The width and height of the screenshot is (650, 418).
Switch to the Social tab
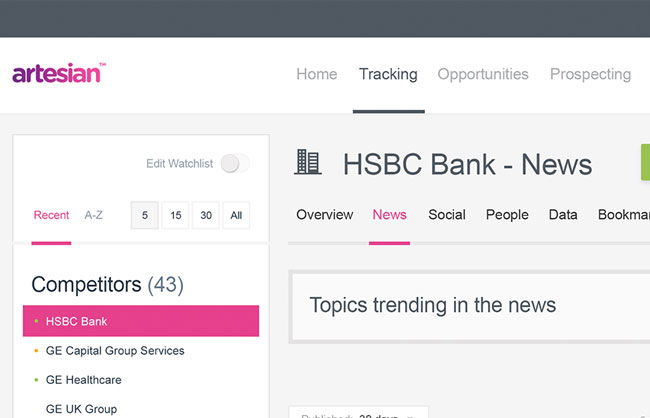tap(447, 215)
